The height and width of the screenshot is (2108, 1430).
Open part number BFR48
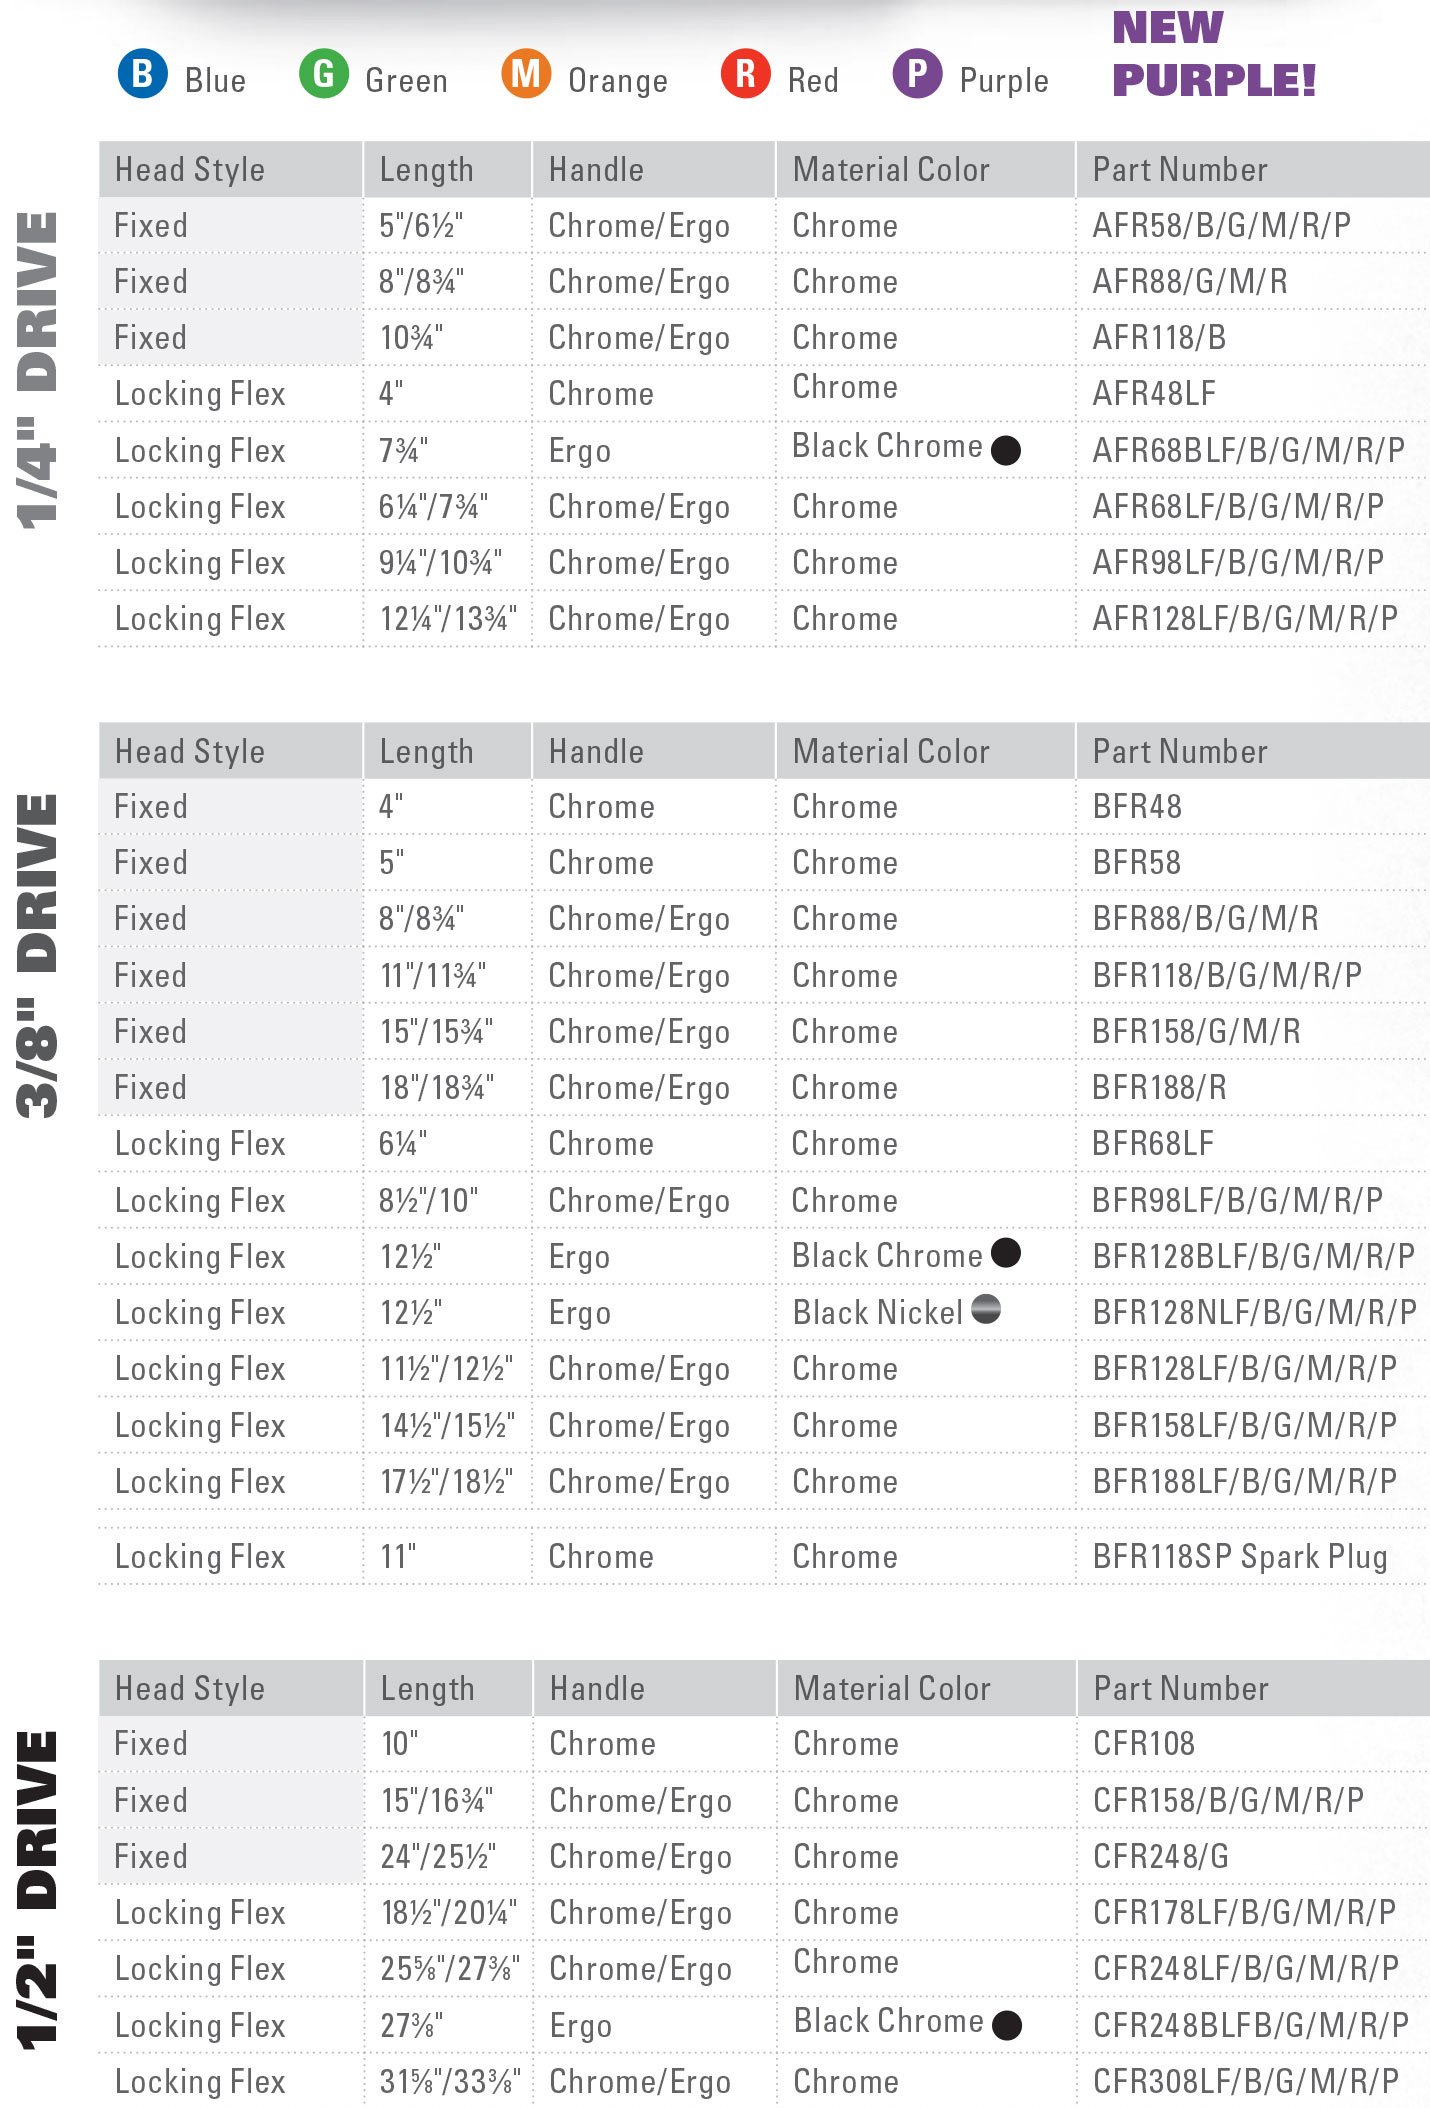click(x=1136, y=807)
